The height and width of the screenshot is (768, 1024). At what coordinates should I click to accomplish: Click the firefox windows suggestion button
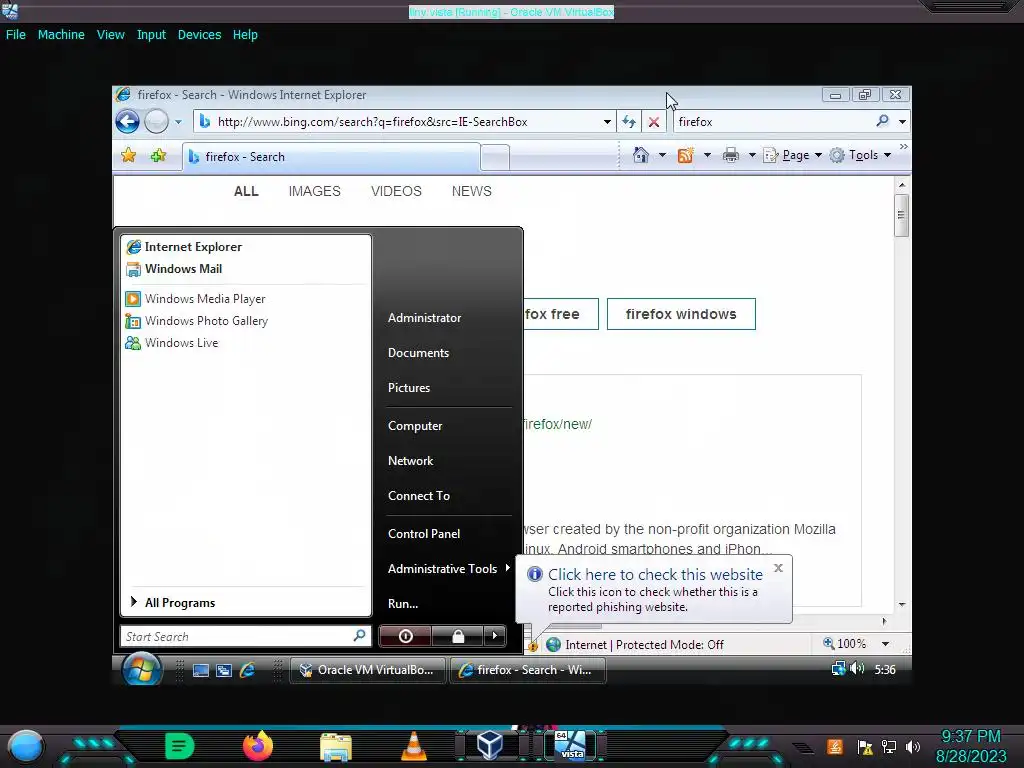pyautogui.click(x=681, y=314)
